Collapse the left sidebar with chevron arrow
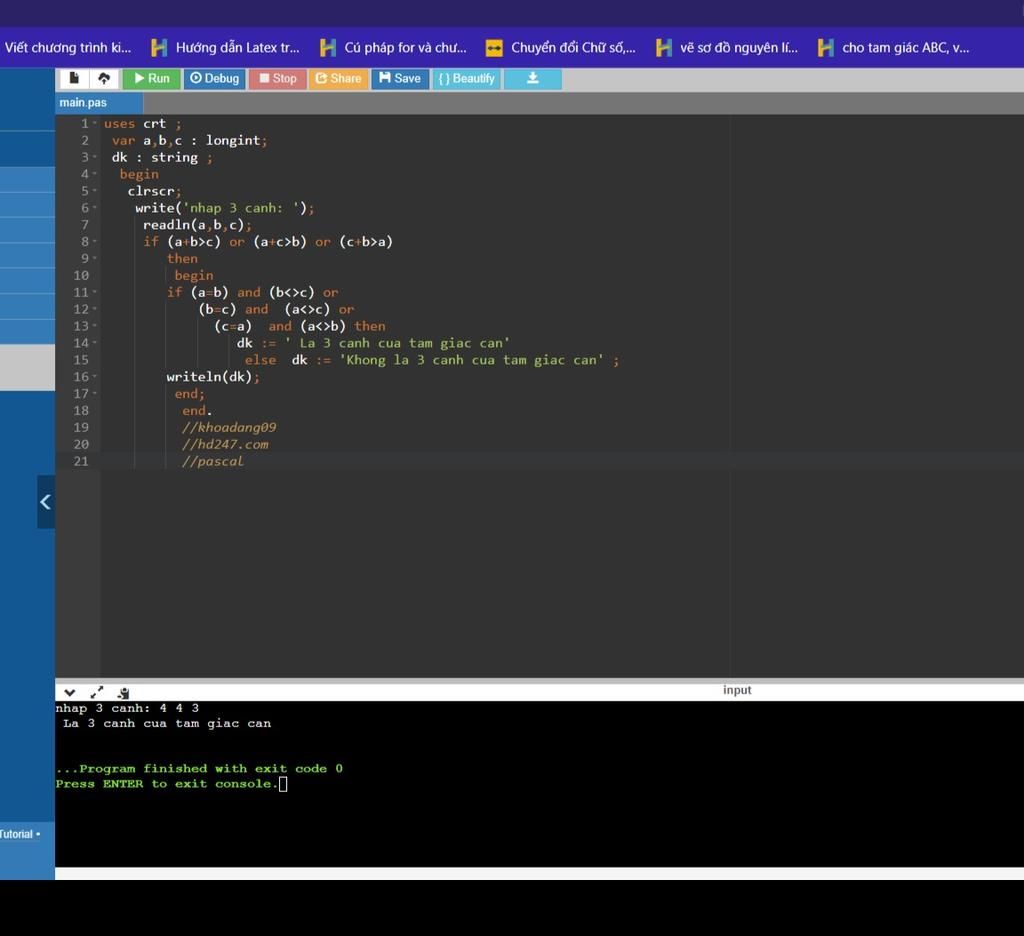This screenshot has width=1024, height=936. click(46, 502)
